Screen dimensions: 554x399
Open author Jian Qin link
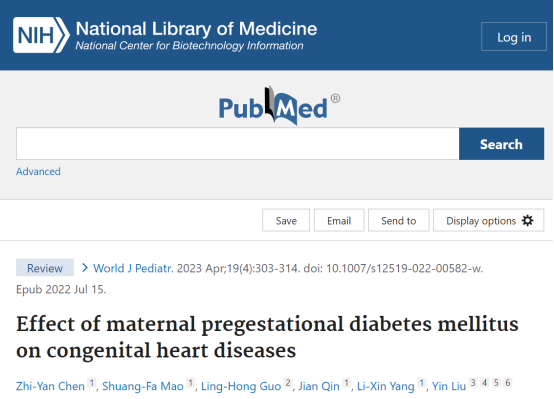tap(319, 386)
